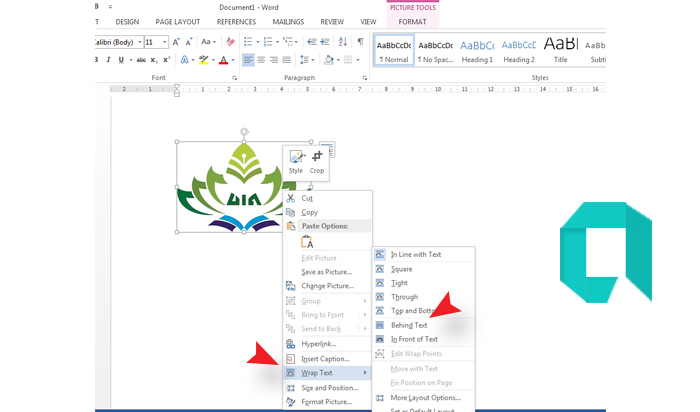Align text left
The image size is (700, 412).
[248, 60]
